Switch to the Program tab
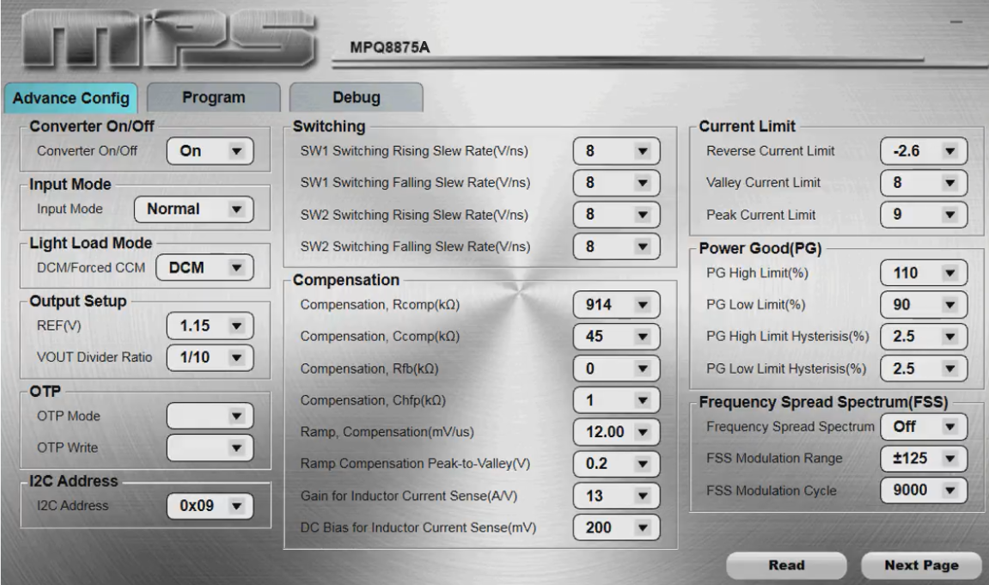Image resolution: width=989 pixels, height=585 pixels. tap(214, 97)
